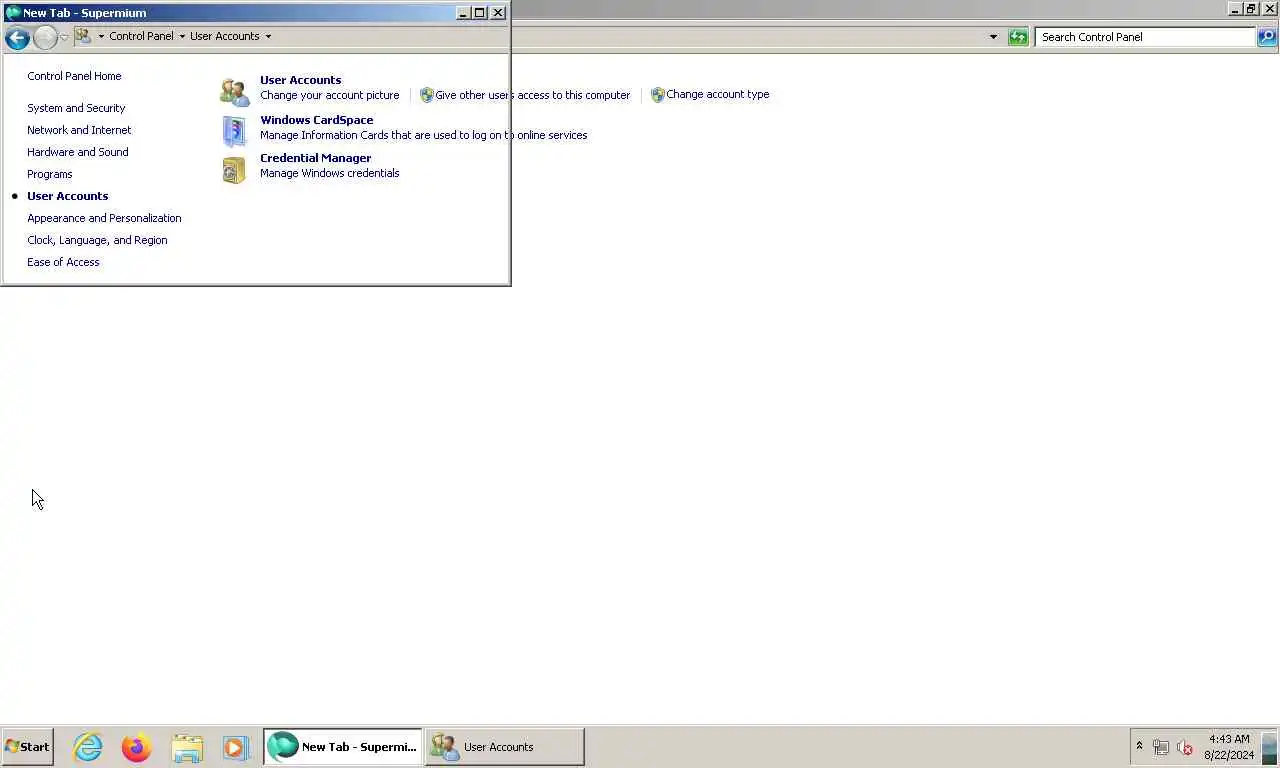Open Clock, Language, and Region category

97,240
